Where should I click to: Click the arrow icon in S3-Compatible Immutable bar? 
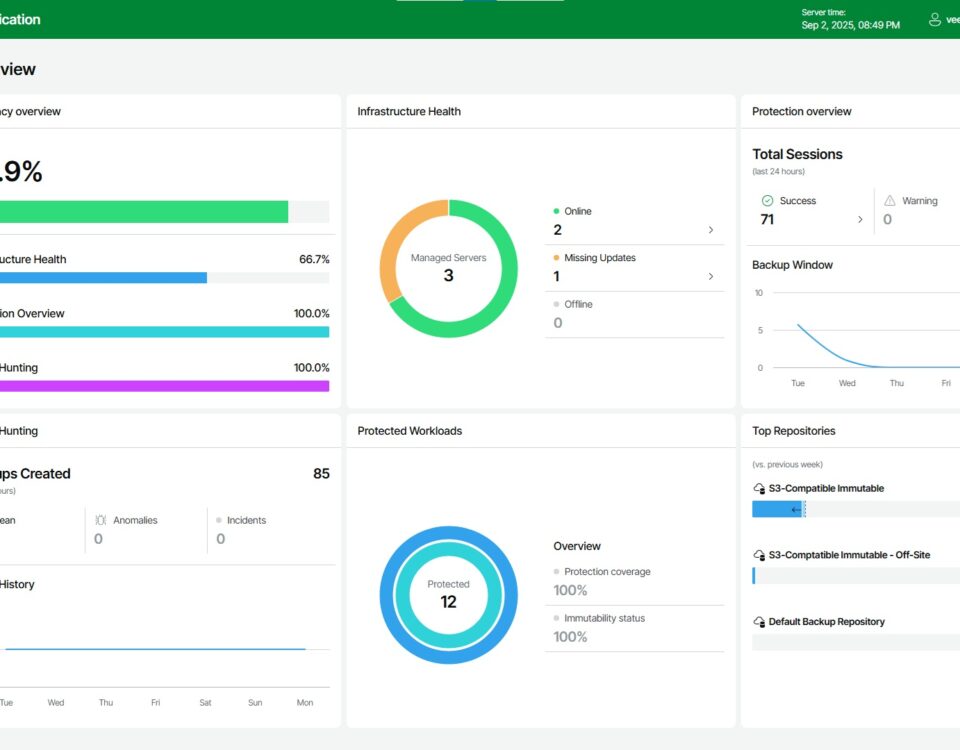[x=796, y=509]
